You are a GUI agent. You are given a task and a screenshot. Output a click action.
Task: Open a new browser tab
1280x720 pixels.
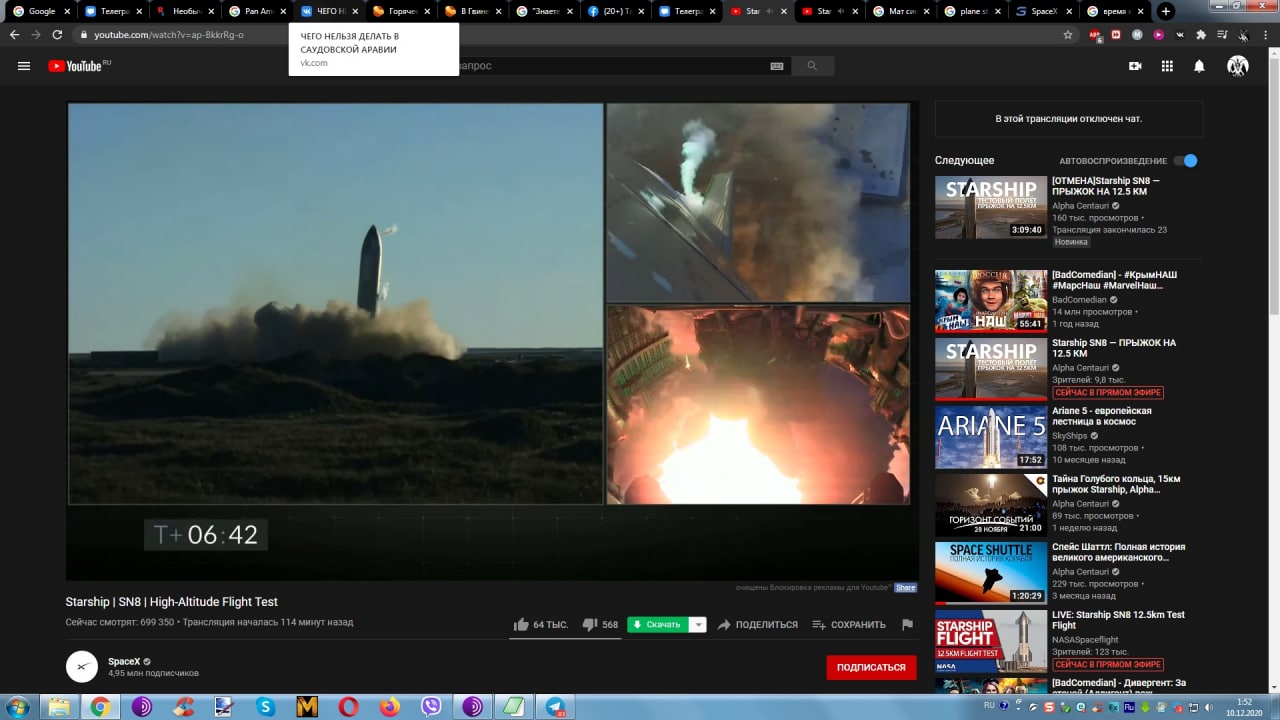(x=1166, y=11)
